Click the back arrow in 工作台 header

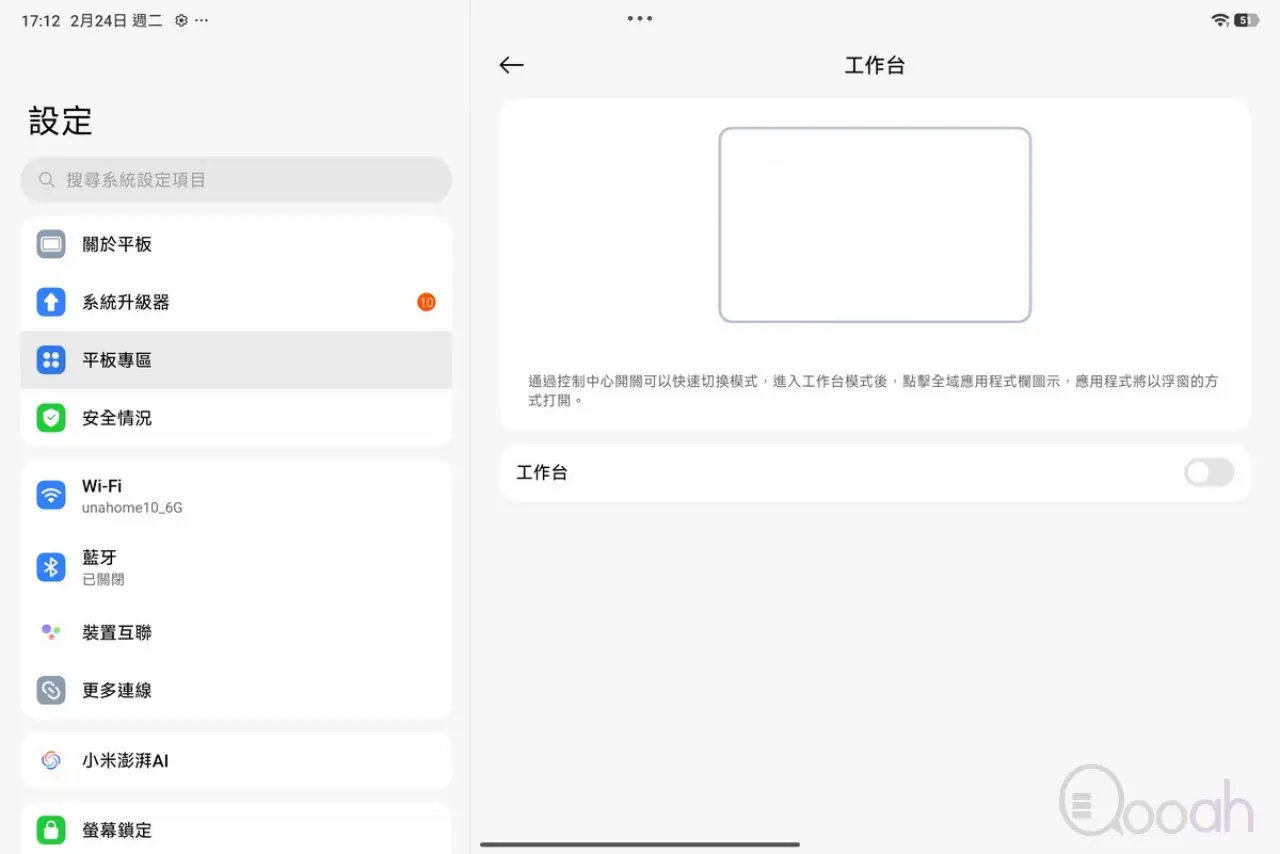[511, 66]
